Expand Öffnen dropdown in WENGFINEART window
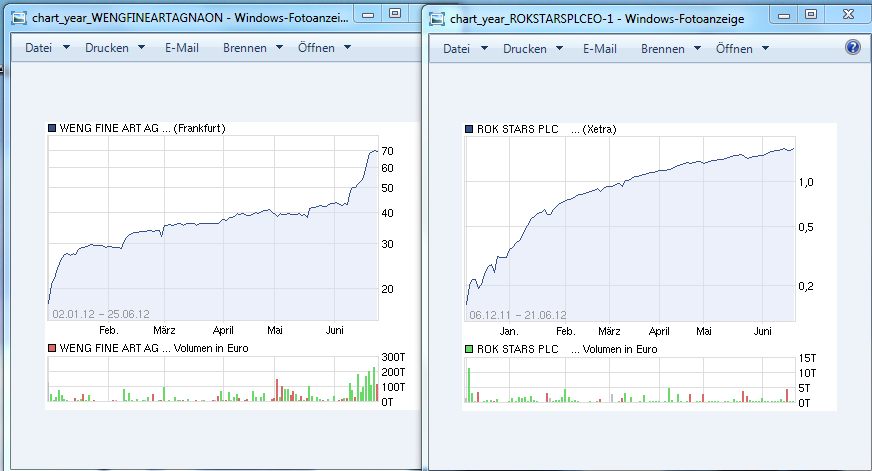 tap(324, 48)
